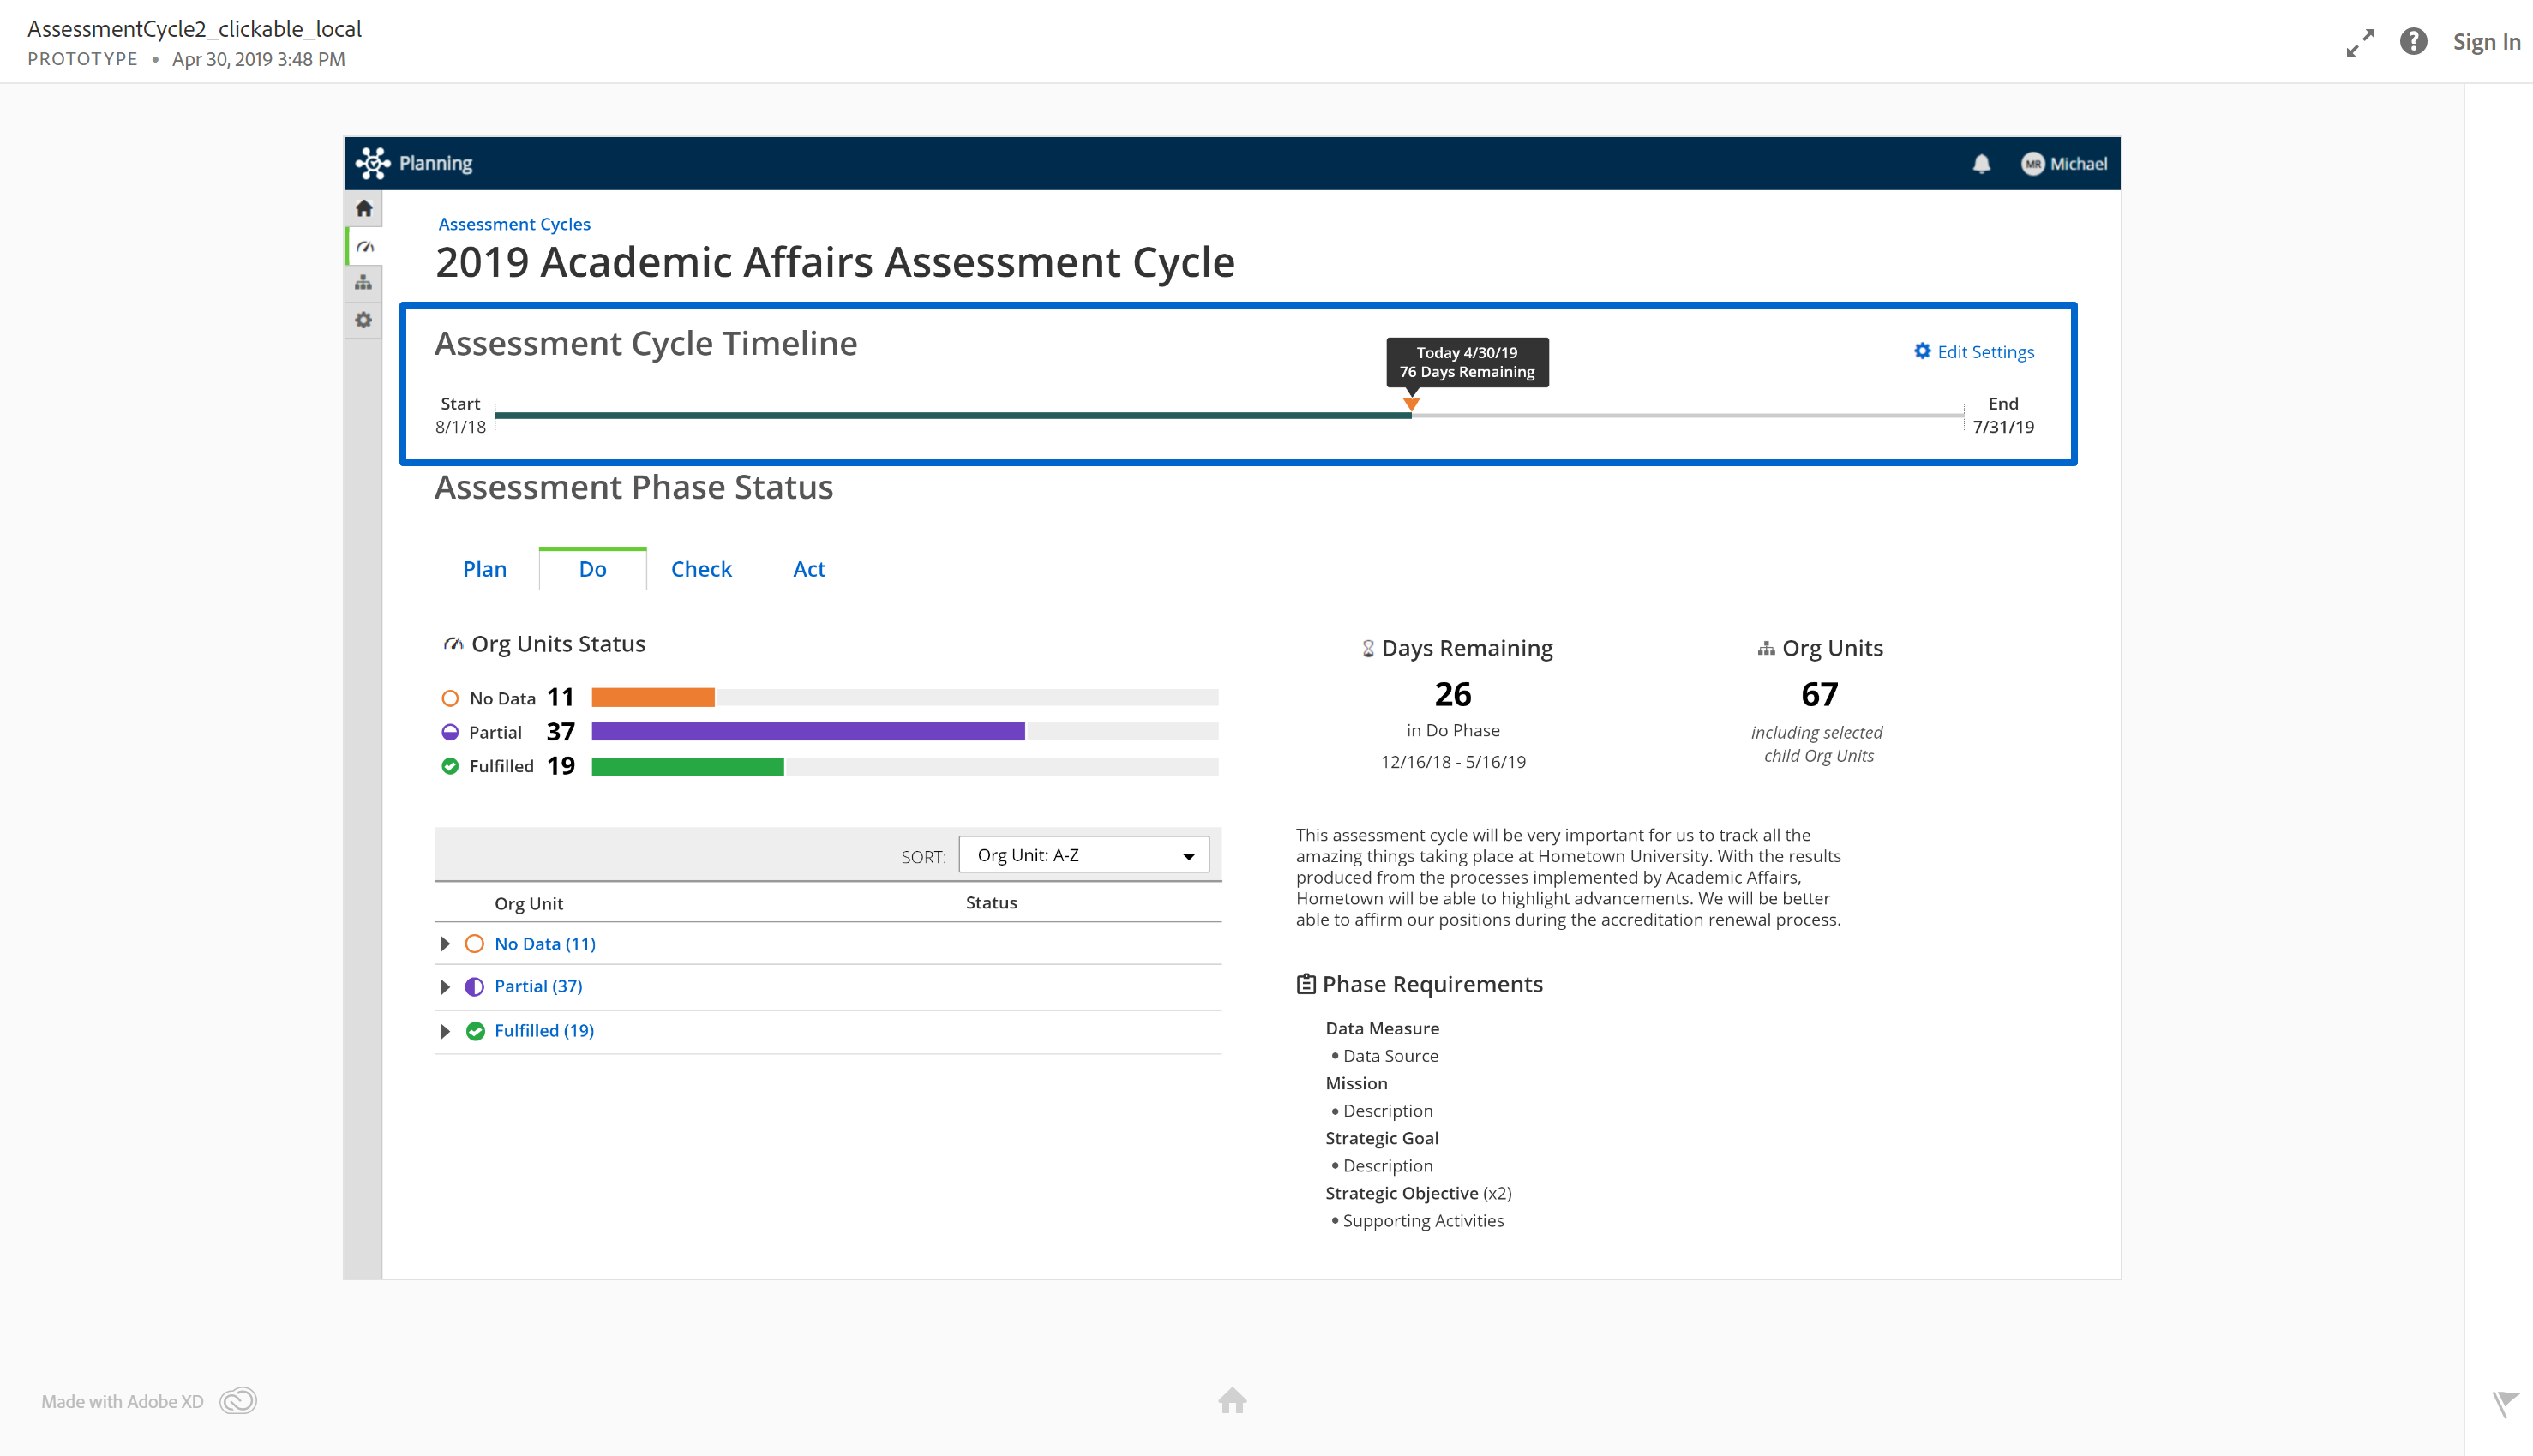Switch to the Plan tab
Image resolution: width=2533 pixels, height=1456 pixels.
click(484, 568)
